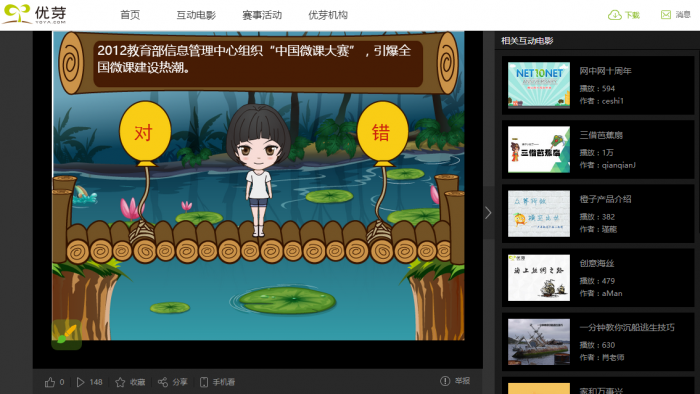Click the mobile phone view icon
This screenshot has width=700, height=394.
tap(204, 382)
